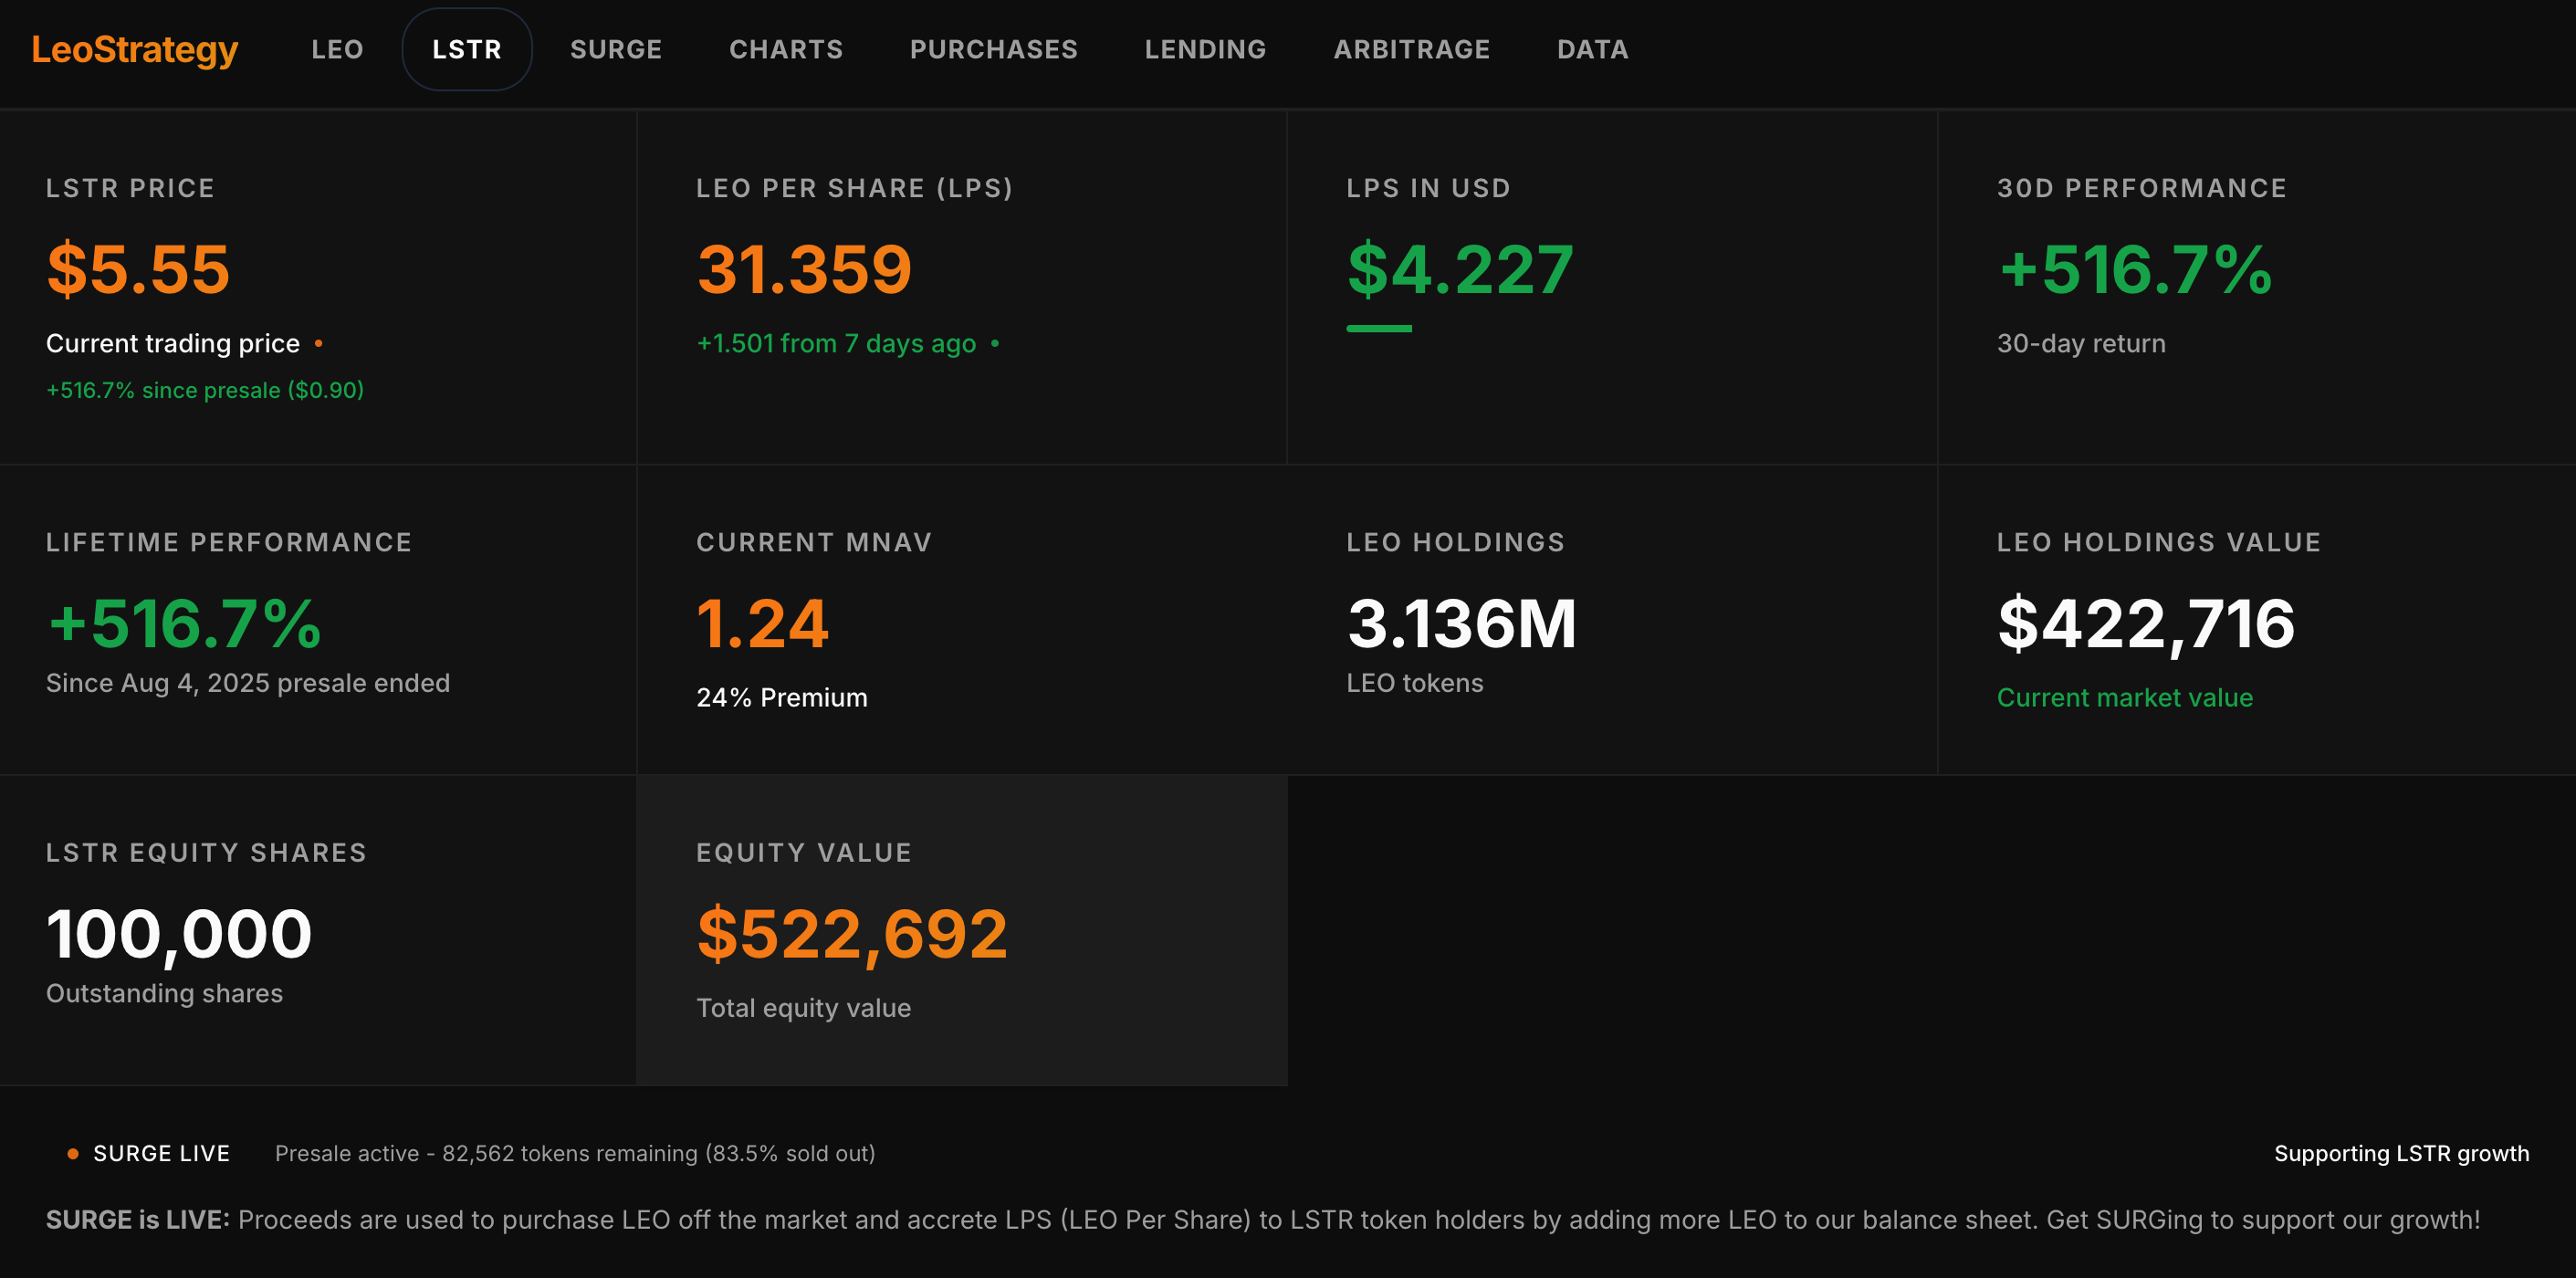The width and height of the screenshot is (2576, 1278).
Task: Click the LeoStrategy logo
Action: [134, 49]
